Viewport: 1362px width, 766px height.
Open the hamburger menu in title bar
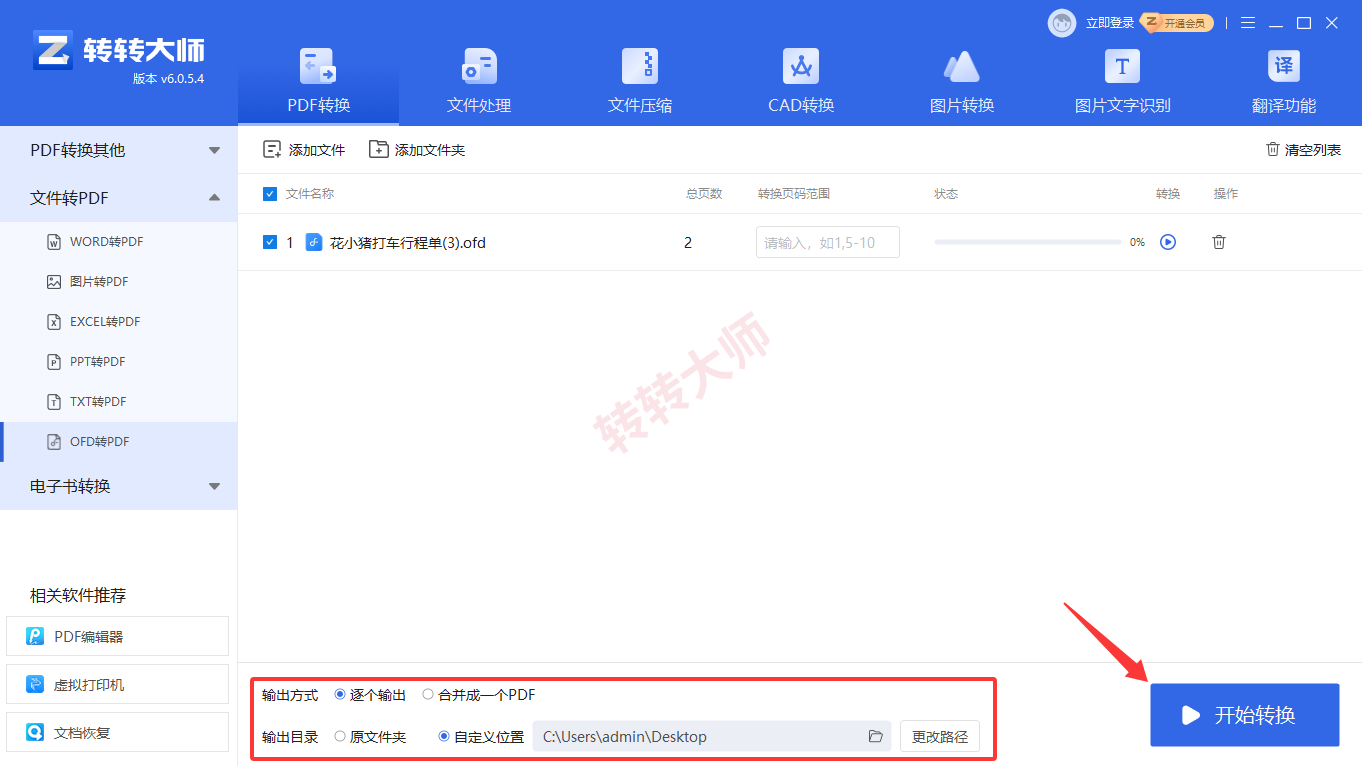[x=1248, y=23]
